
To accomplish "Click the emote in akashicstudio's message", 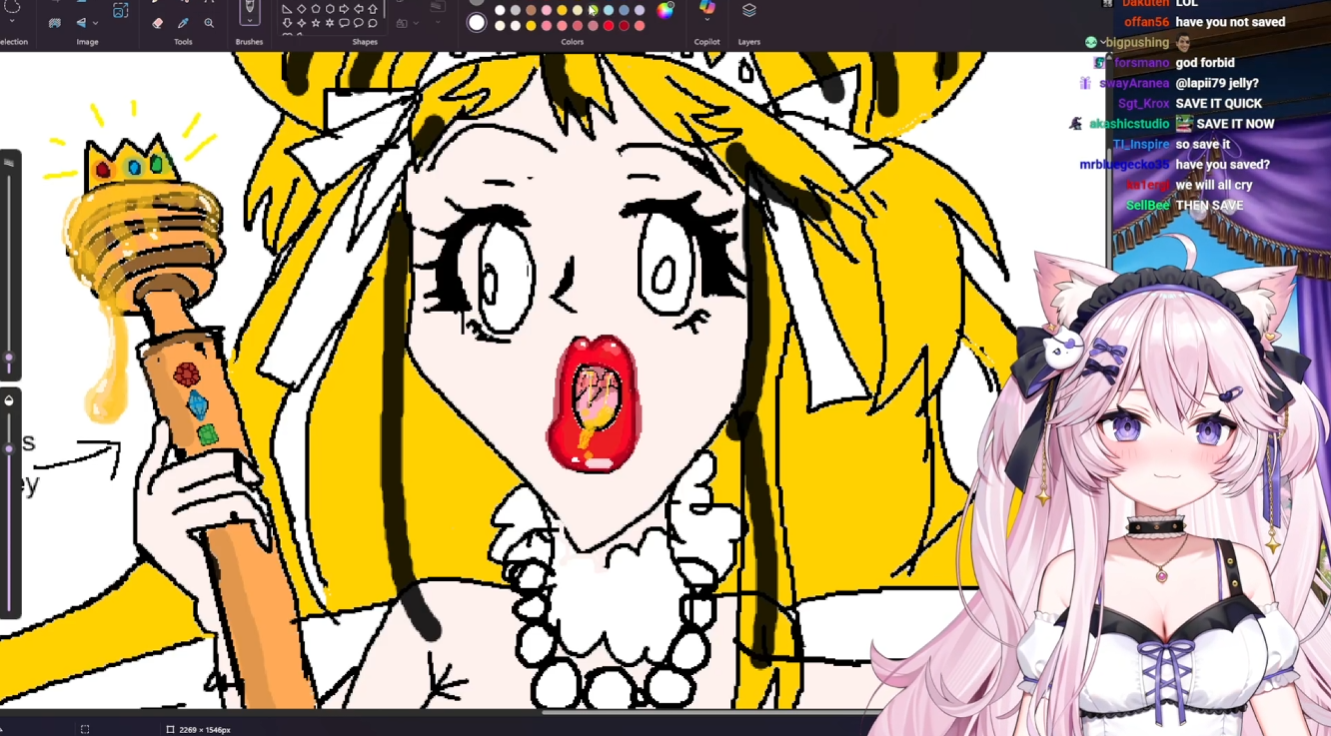I will pos(1184,123).
